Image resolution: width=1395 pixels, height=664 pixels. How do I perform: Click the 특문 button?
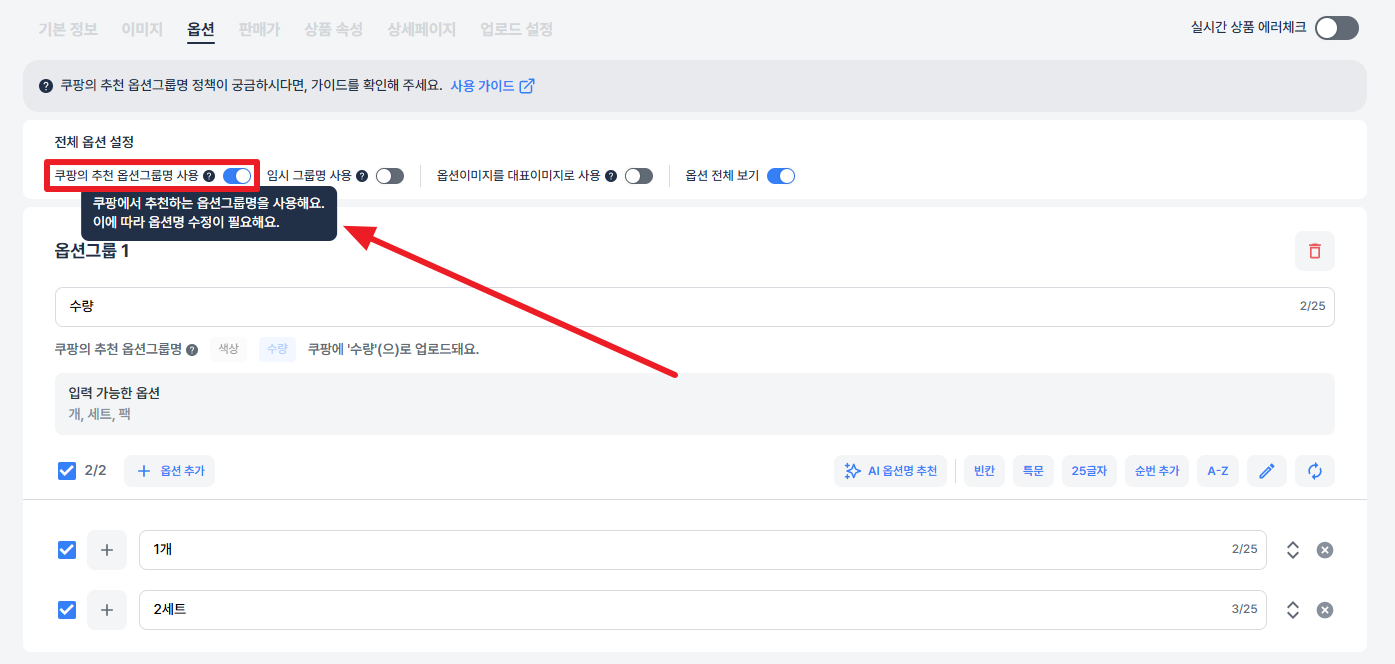(1033, 471)
